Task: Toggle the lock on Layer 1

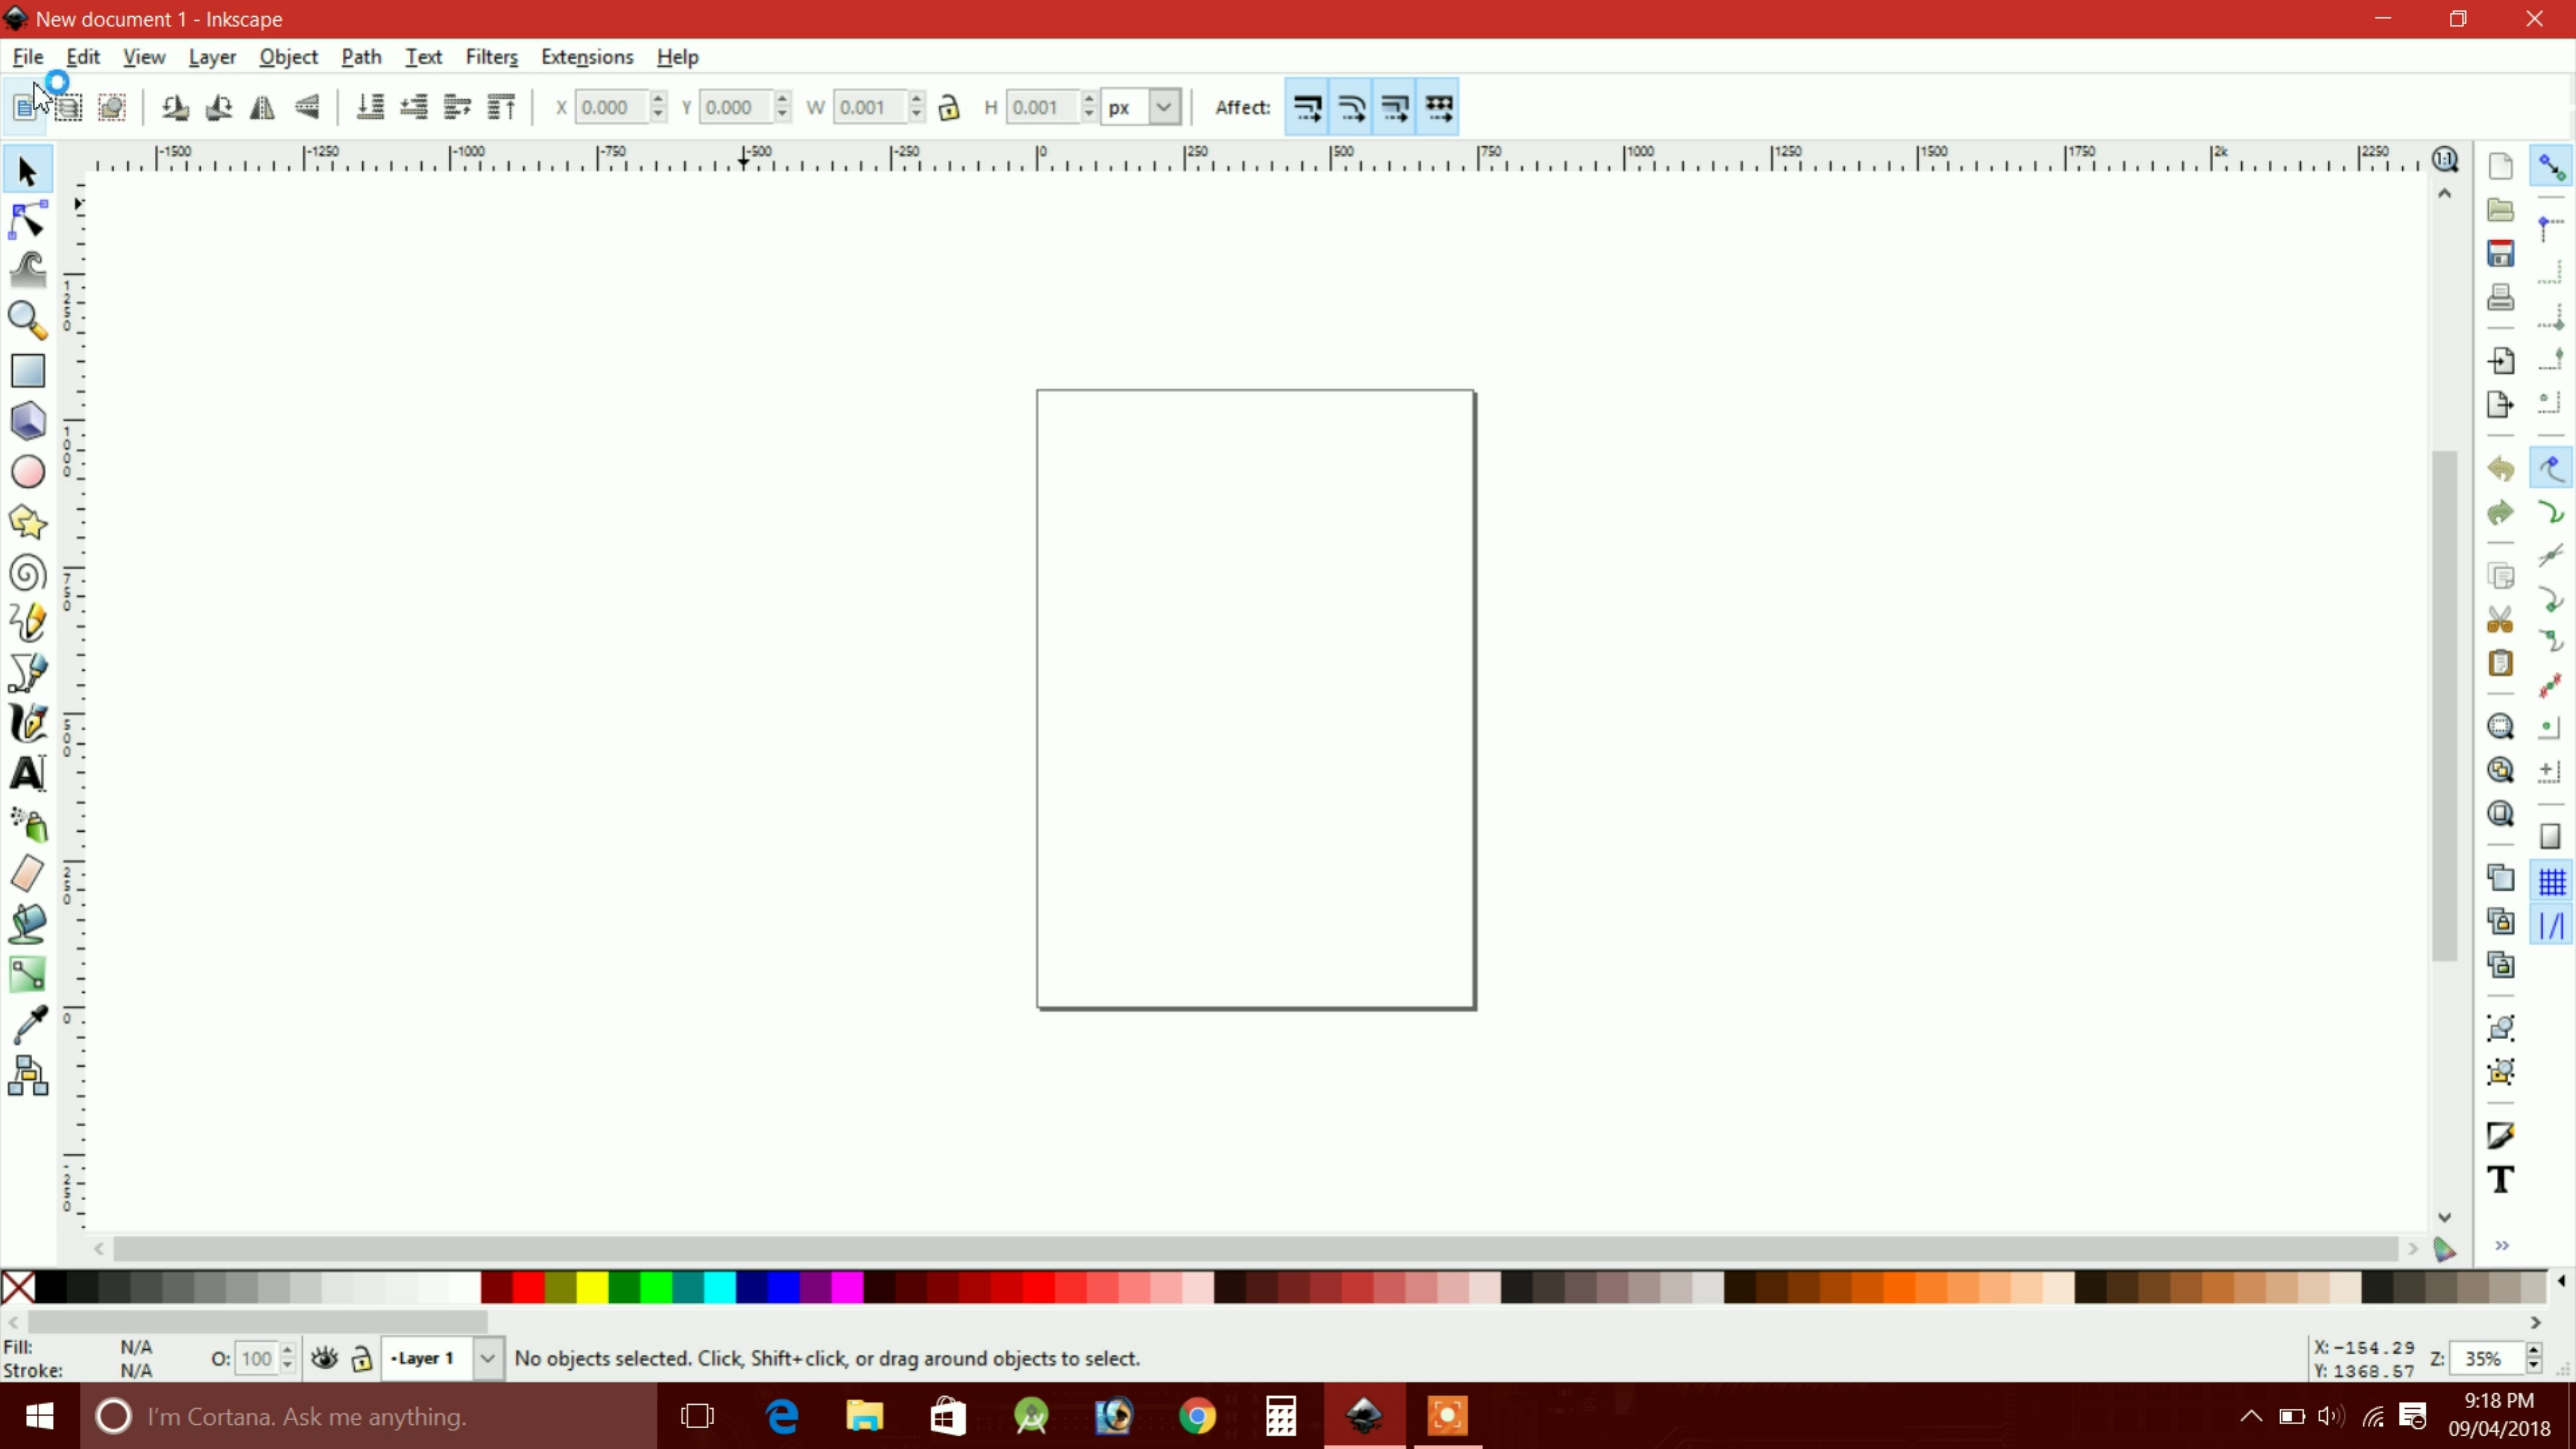Action: point(361,1358)
